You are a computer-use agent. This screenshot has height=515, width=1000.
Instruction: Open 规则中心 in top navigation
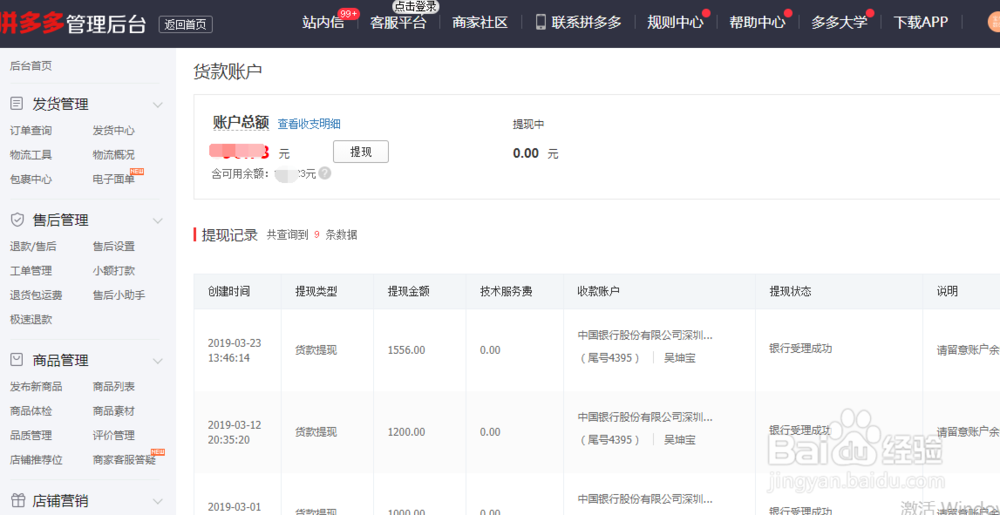click(675, 22)
